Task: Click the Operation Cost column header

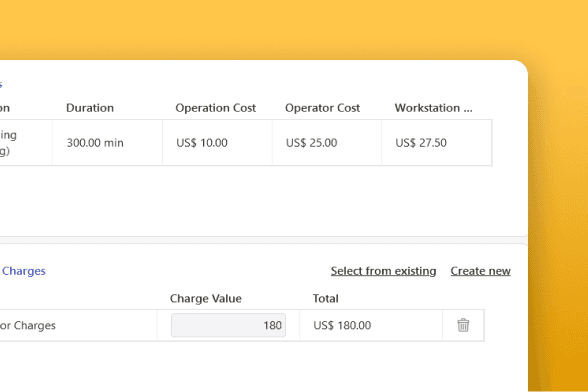Action: 216,108
